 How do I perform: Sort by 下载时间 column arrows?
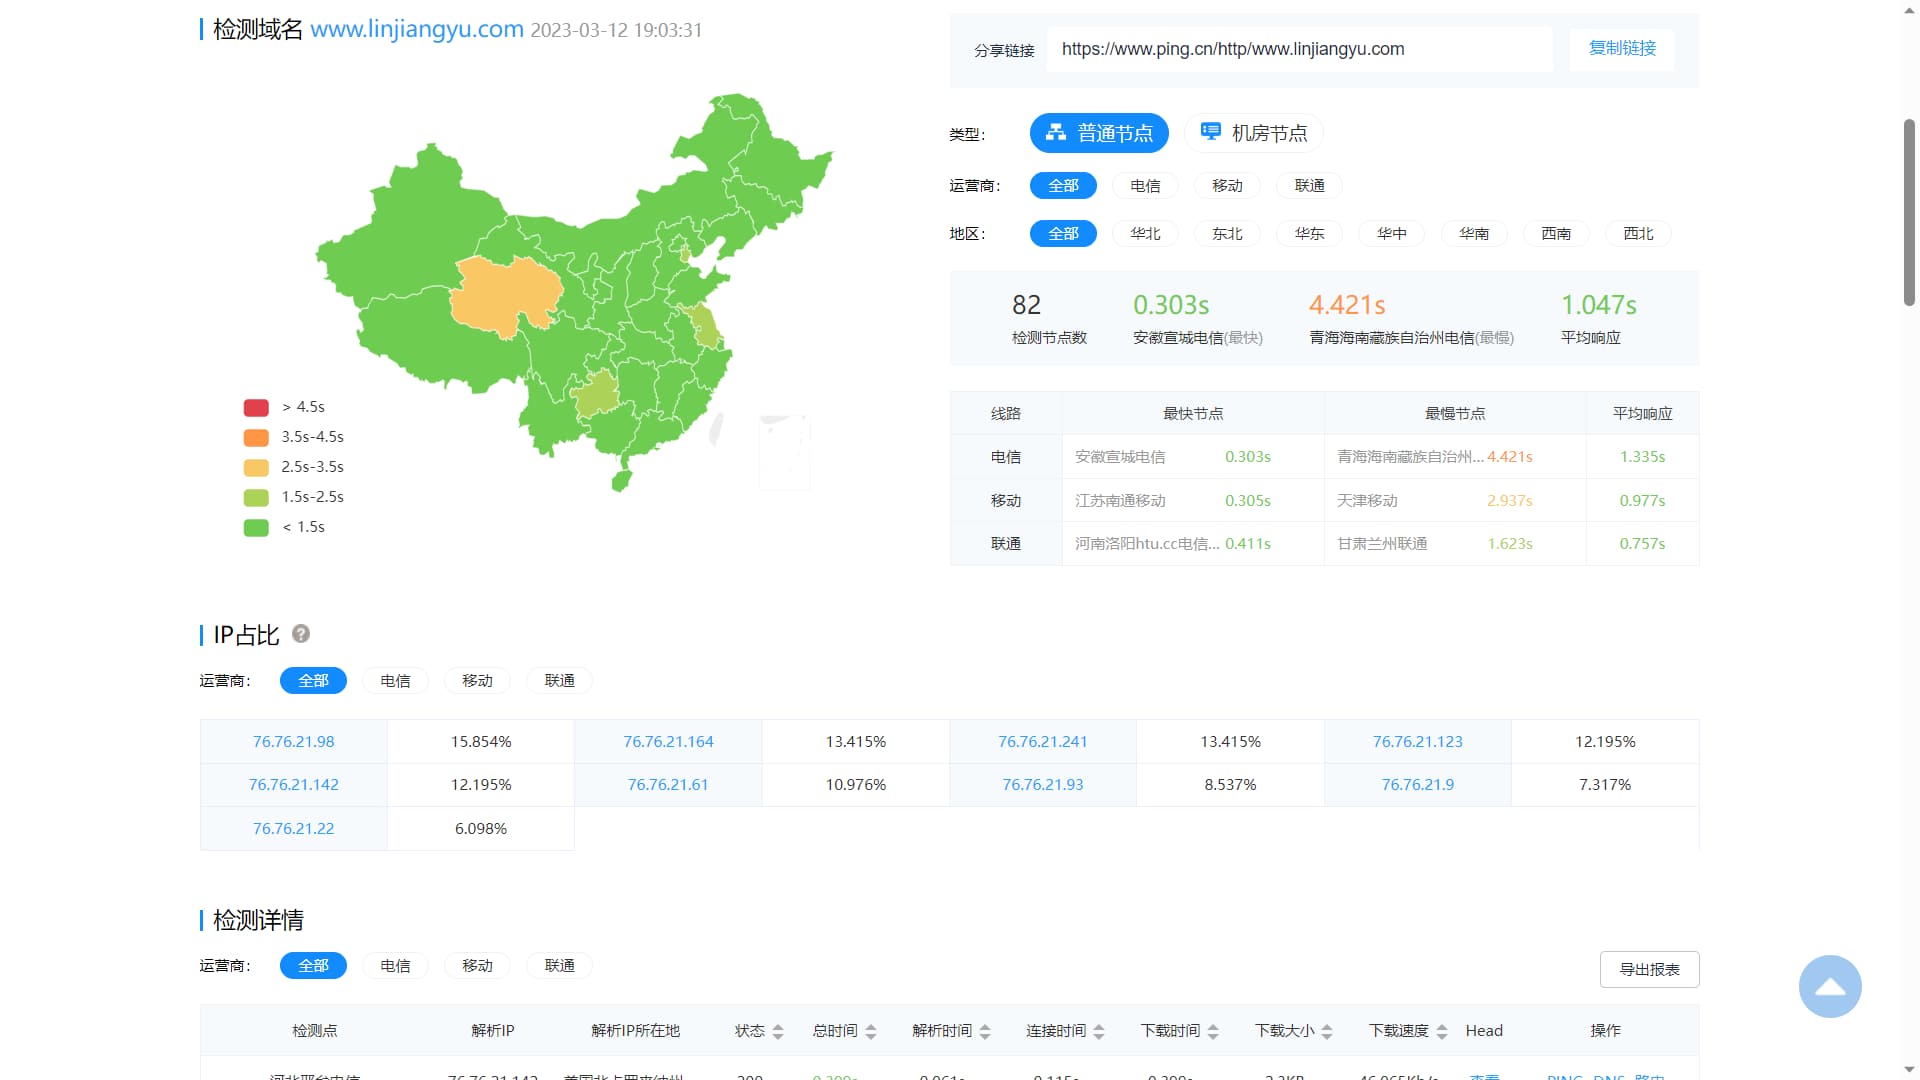1213,1031
